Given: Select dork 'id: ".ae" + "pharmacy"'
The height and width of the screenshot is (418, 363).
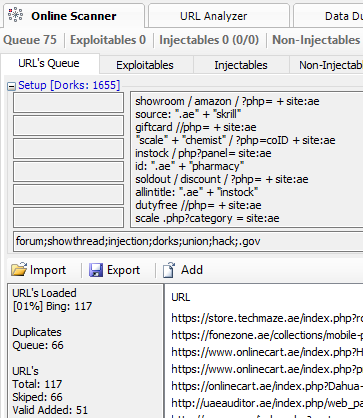Looking at the screenshot, I should (x=190, y=166).
